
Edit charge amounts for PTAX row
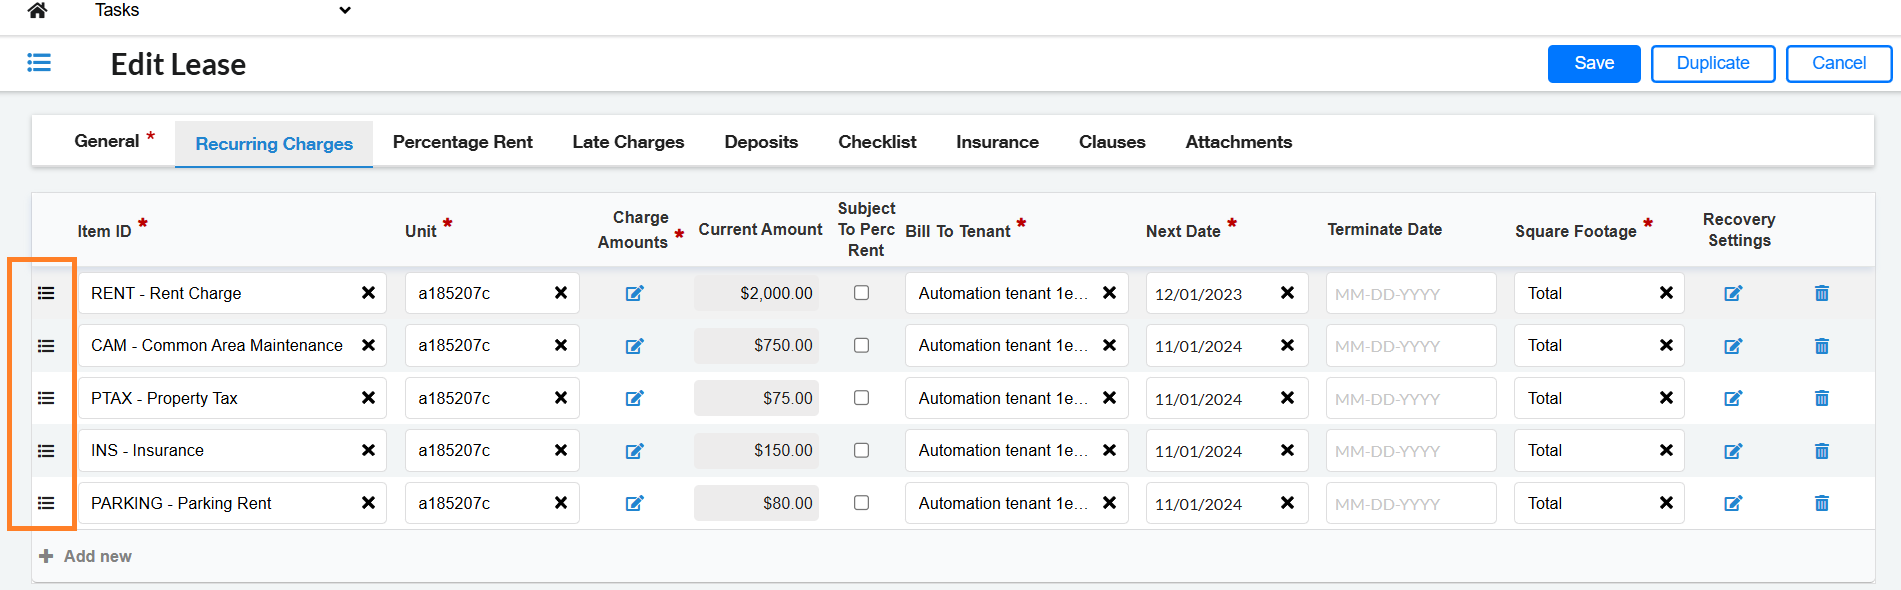634,398
